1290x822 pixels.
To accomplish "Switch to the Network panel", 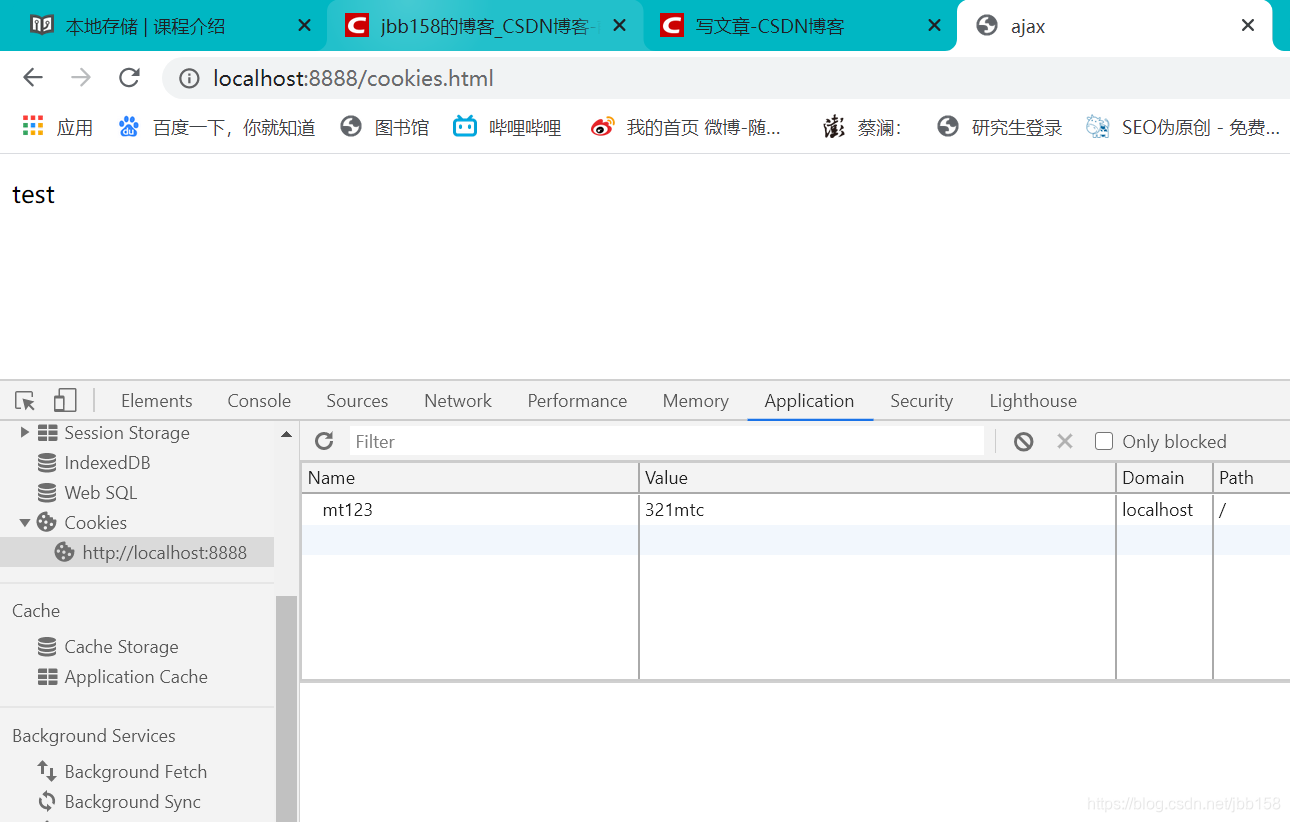I will (x=457, y=400).
